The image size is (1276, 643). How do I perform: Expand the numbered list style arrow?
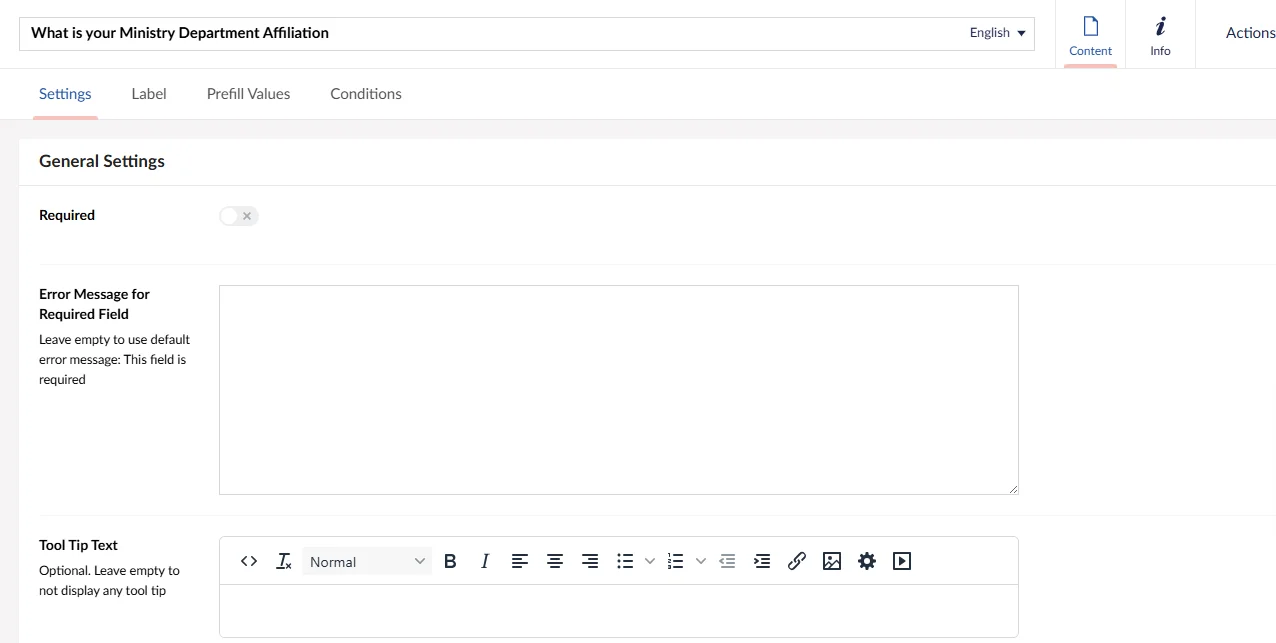point(701,561)
